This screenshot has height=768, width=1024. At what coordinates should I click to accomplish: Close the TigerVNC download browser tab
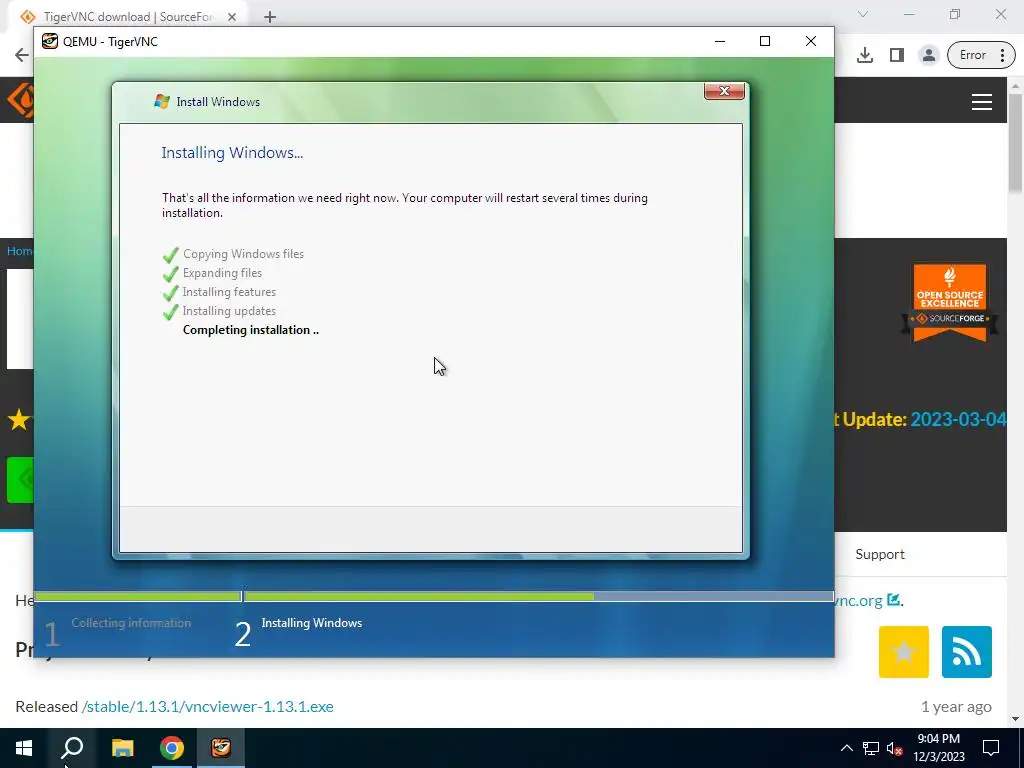[x=232, y=17]
